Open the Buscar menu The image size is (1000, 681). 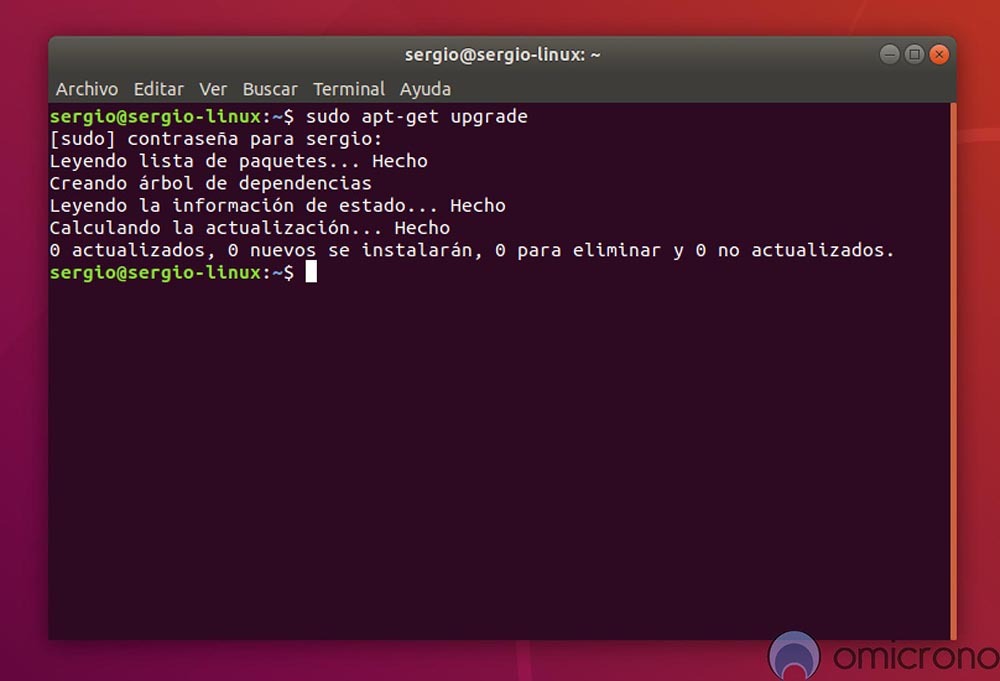pos(270,89)
